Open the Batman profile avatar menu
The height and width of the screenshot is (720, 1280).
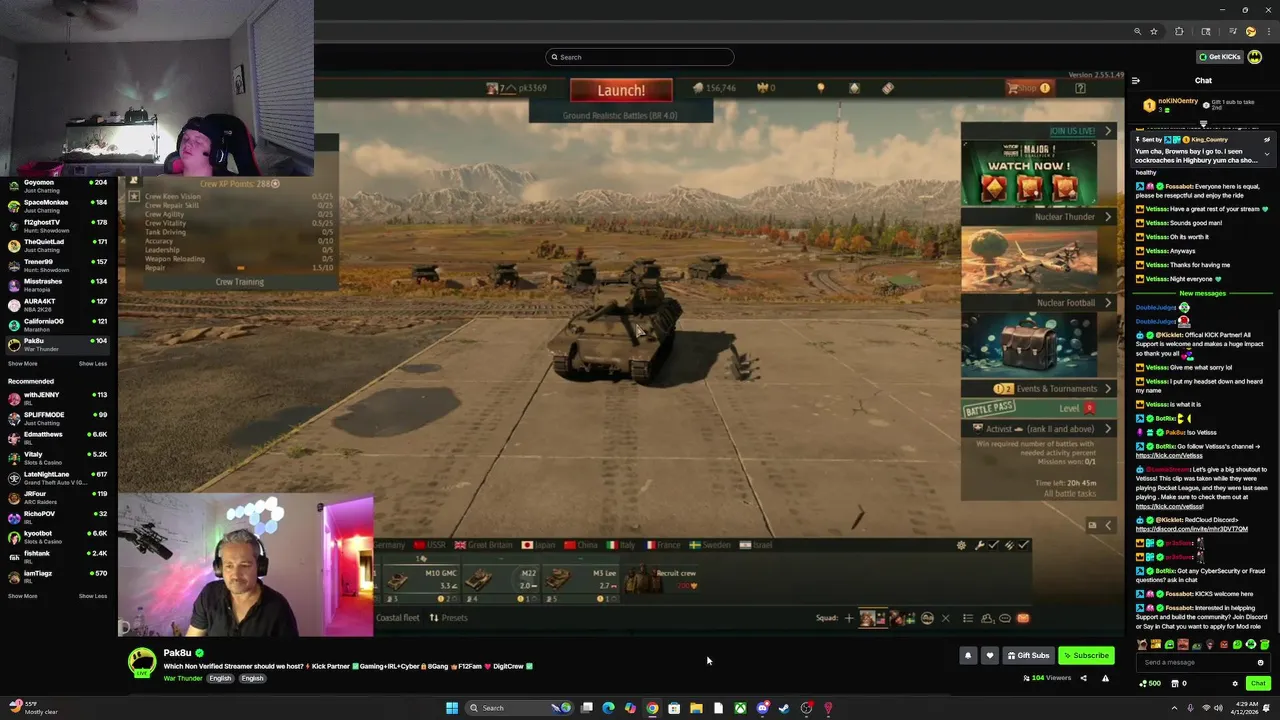click(1254, 57)
